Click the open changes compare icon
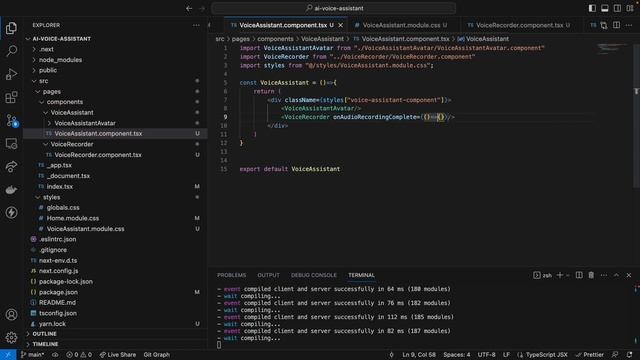 [x=604, y=25]
